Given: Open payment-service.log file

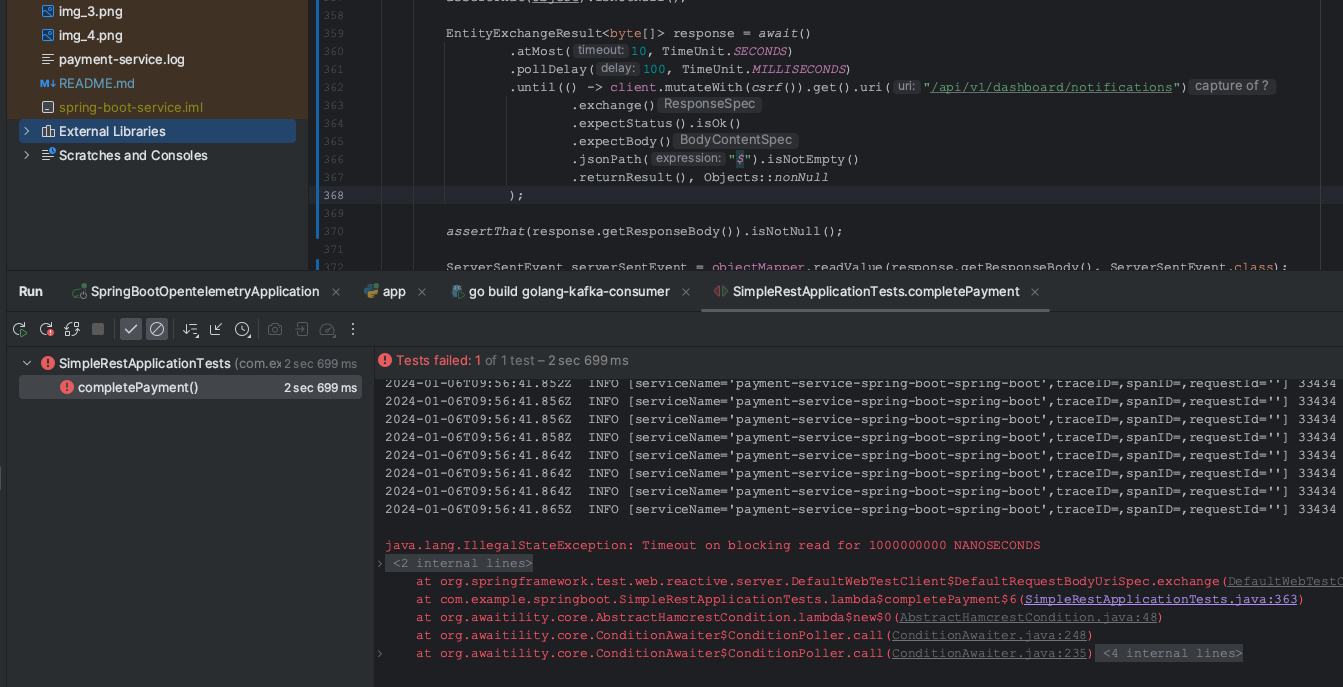Looking at the screenshot, I should click(121, 59).
